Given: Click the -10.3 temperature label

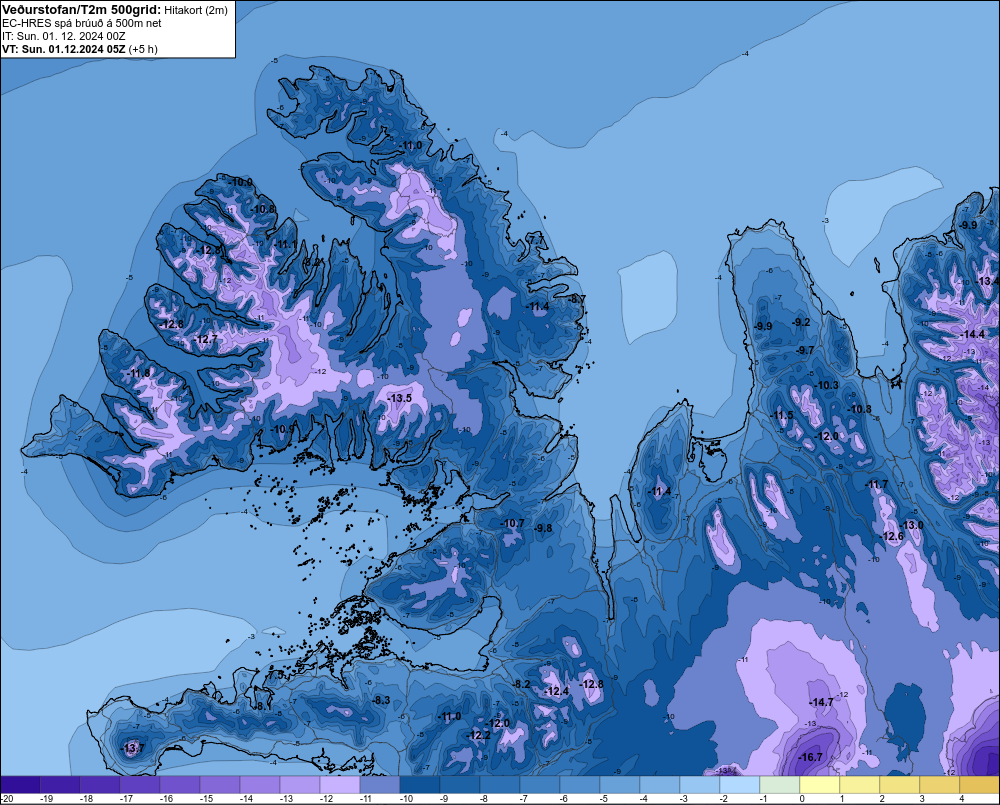Looking at the screenshot, I should 827,385.
